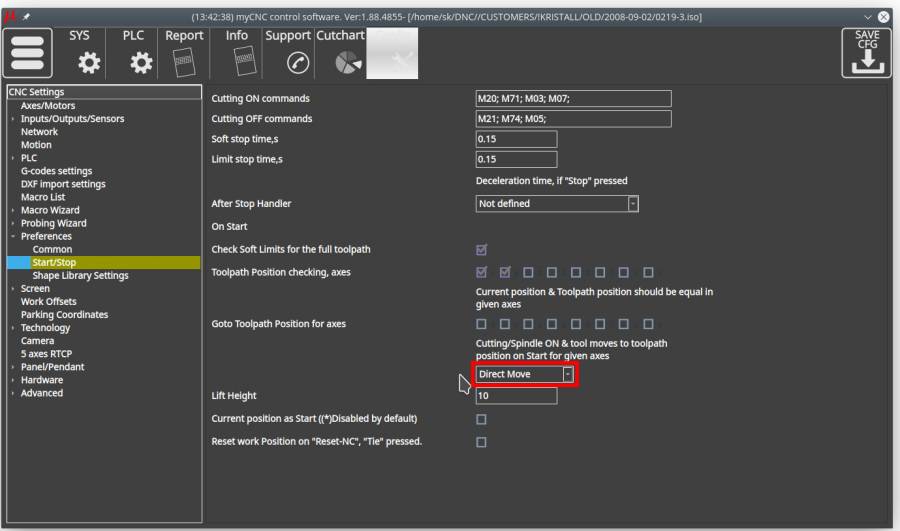Open the After Stop Handler dropdown

tap(557, 204)
